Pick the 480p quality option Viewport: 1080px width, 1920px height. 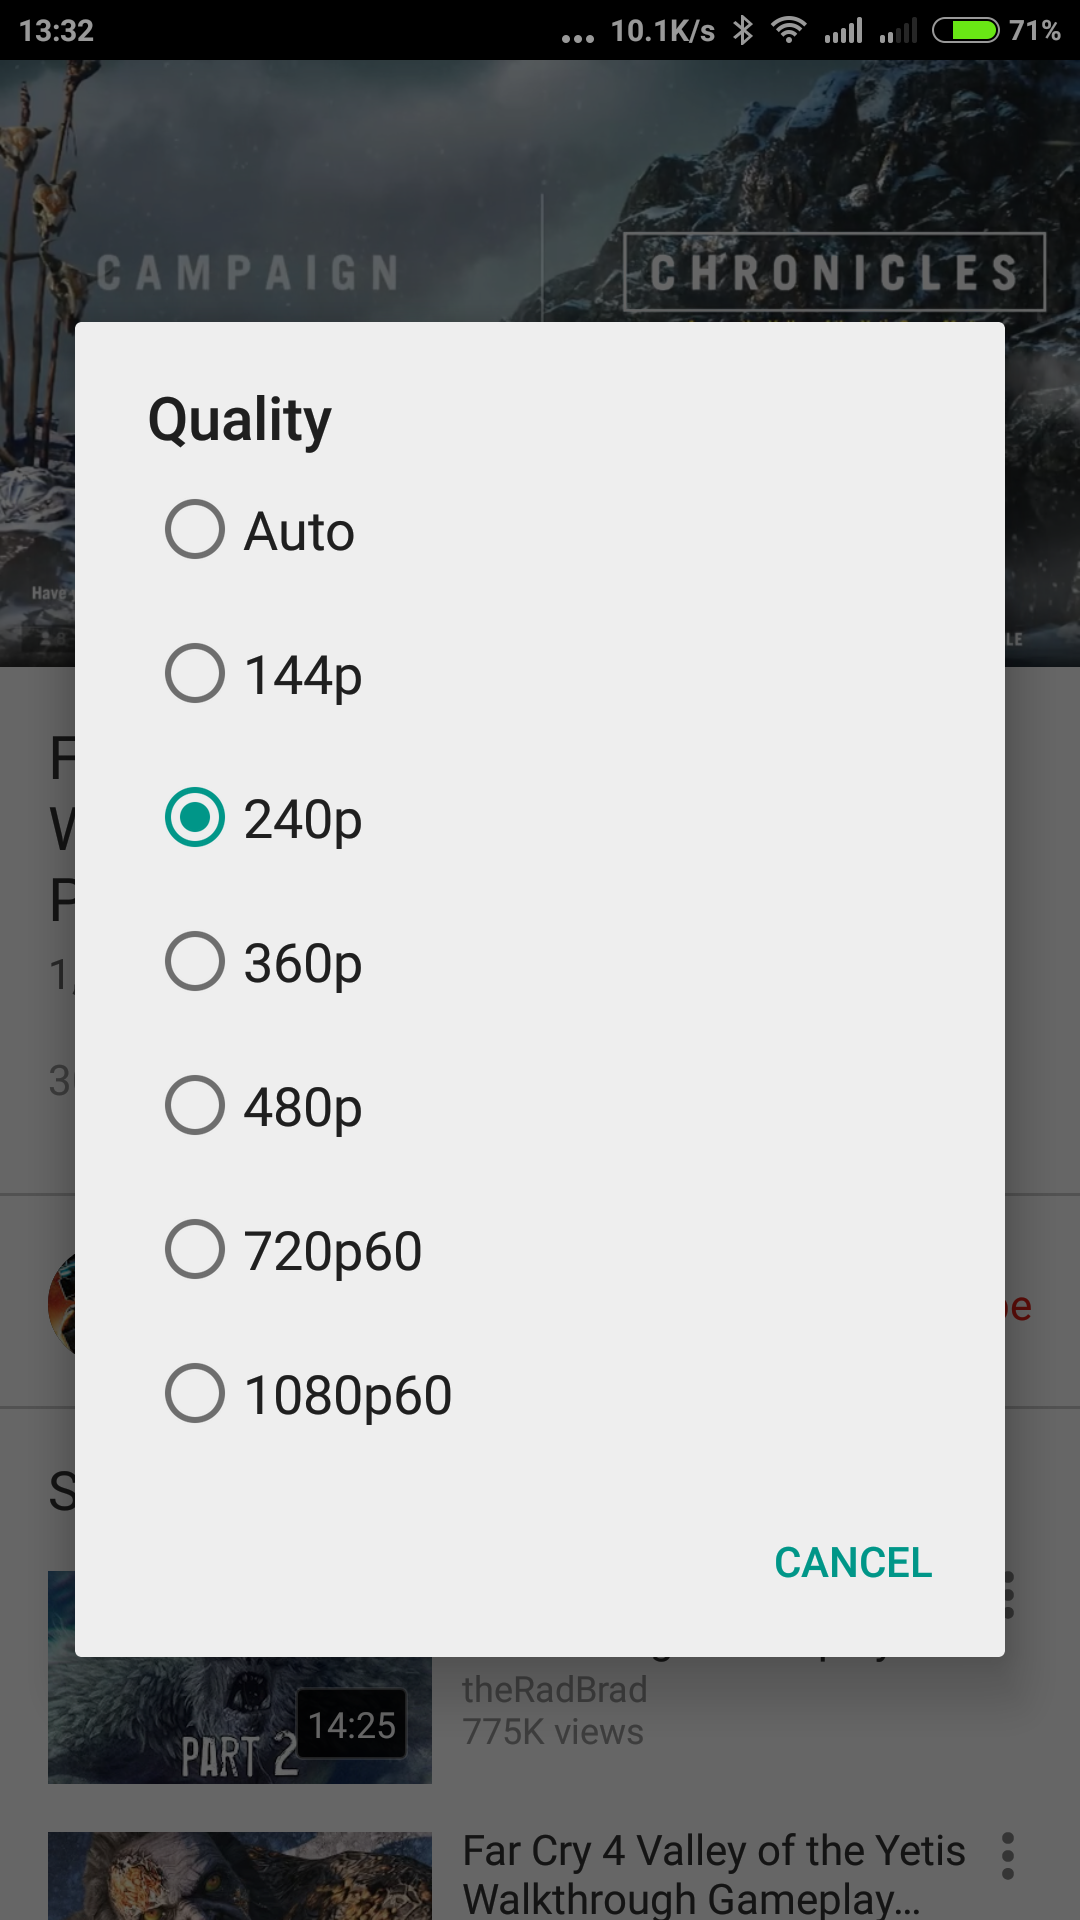pos(195,1106)
